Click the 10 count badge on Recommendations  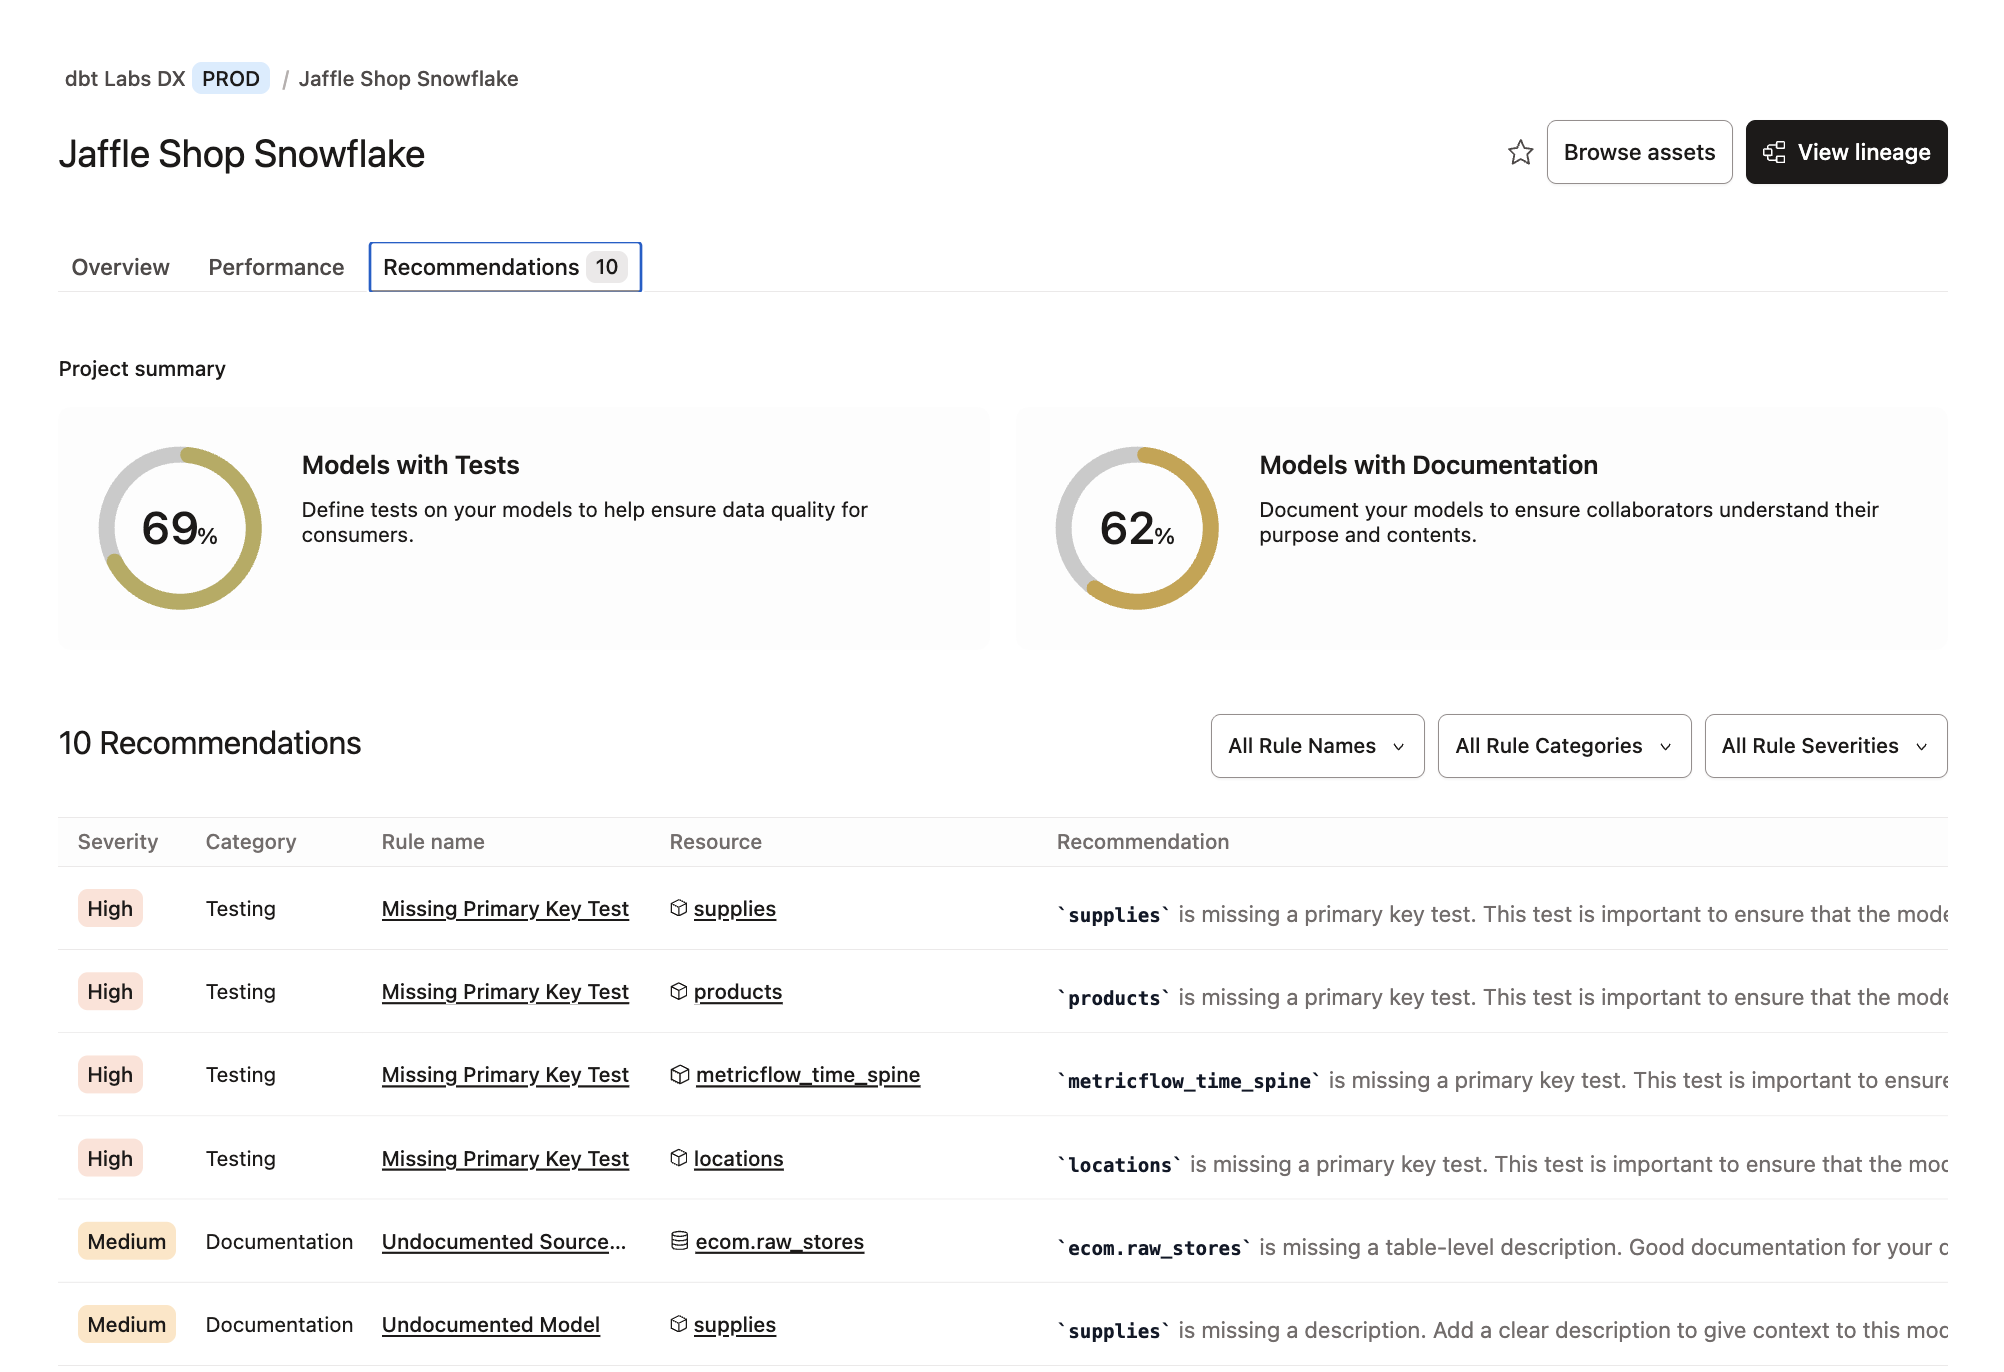tap(607, 267)
